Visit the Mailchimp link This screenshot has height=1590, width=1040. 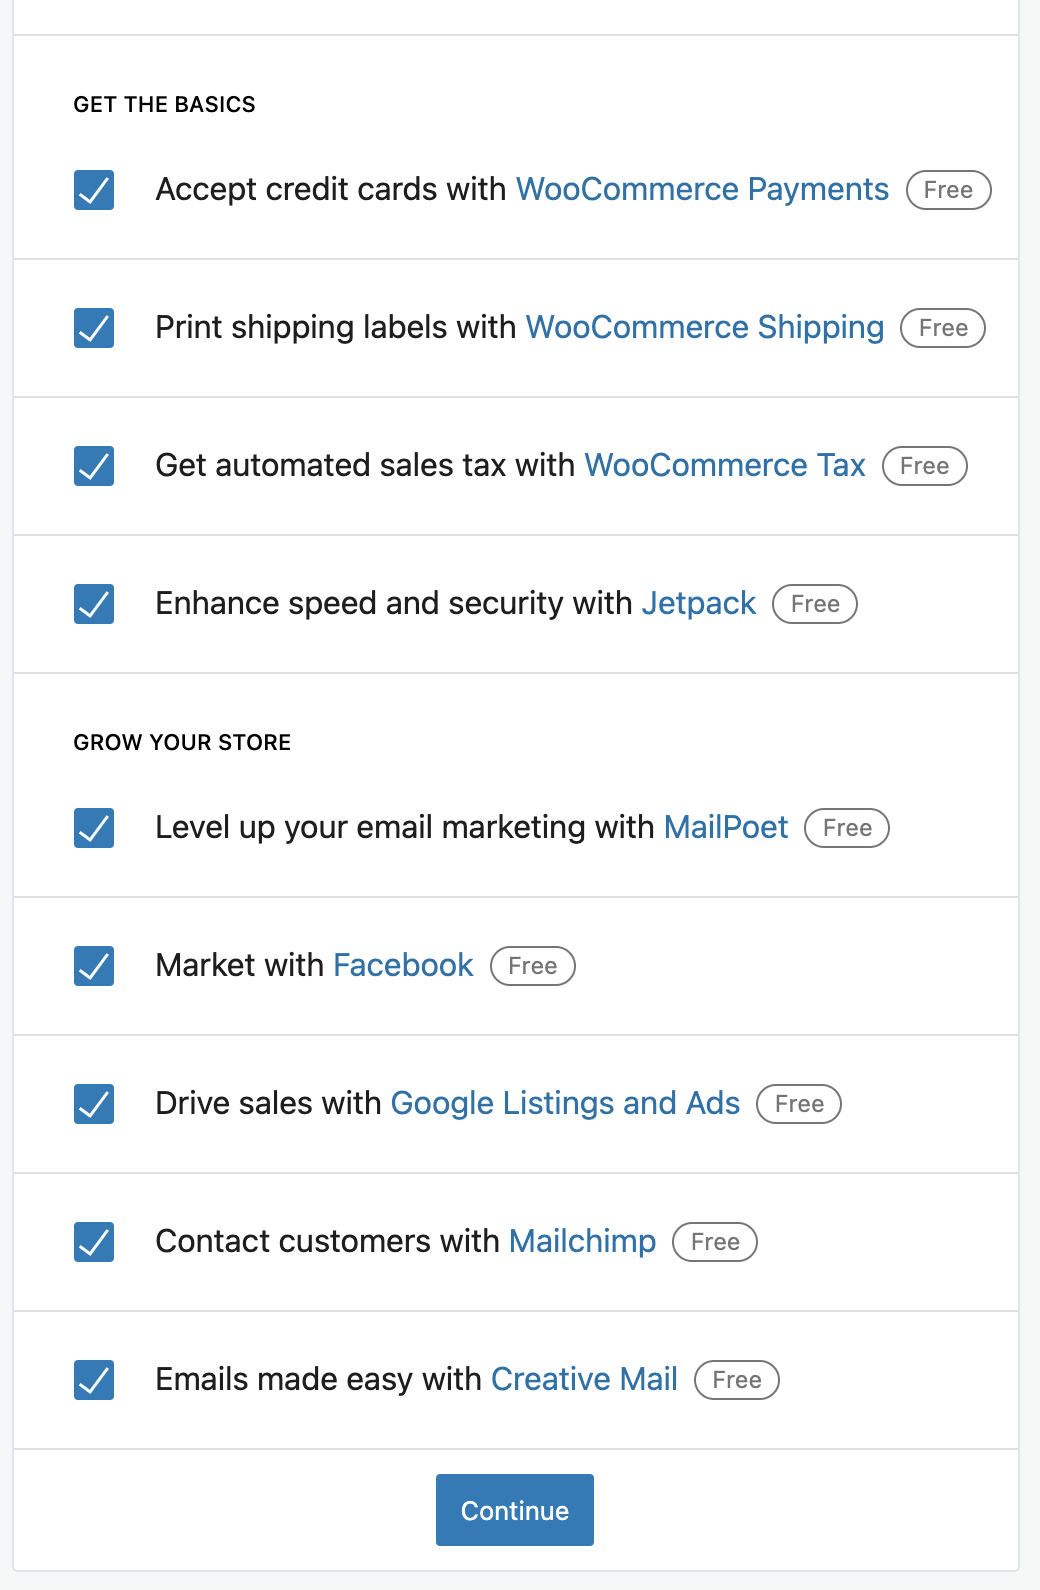(x=583, y=1241)
